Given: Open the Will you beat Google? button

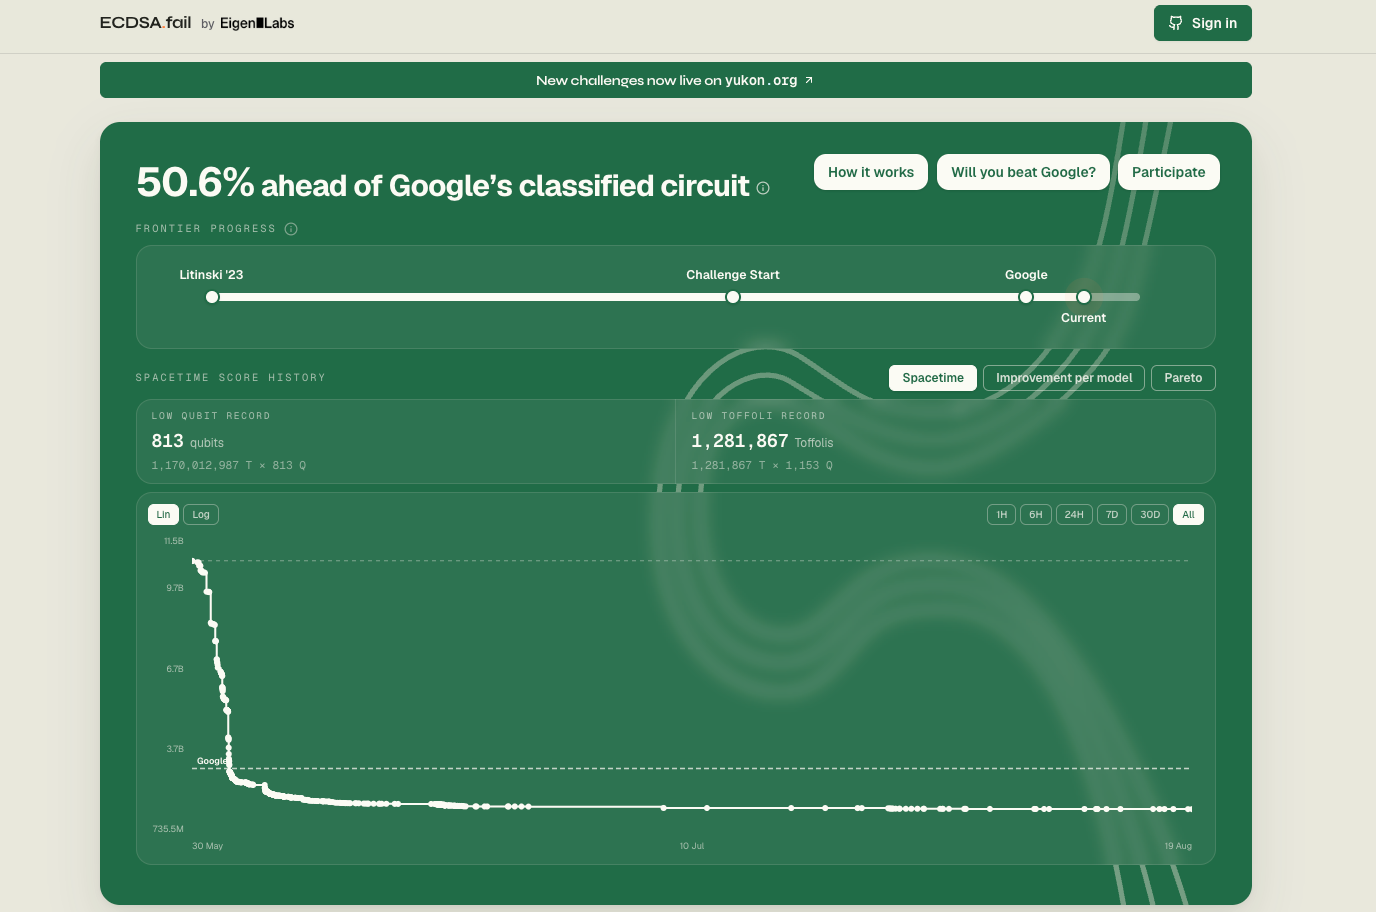Looking at the screenshot, I should tap(1023, 172).
